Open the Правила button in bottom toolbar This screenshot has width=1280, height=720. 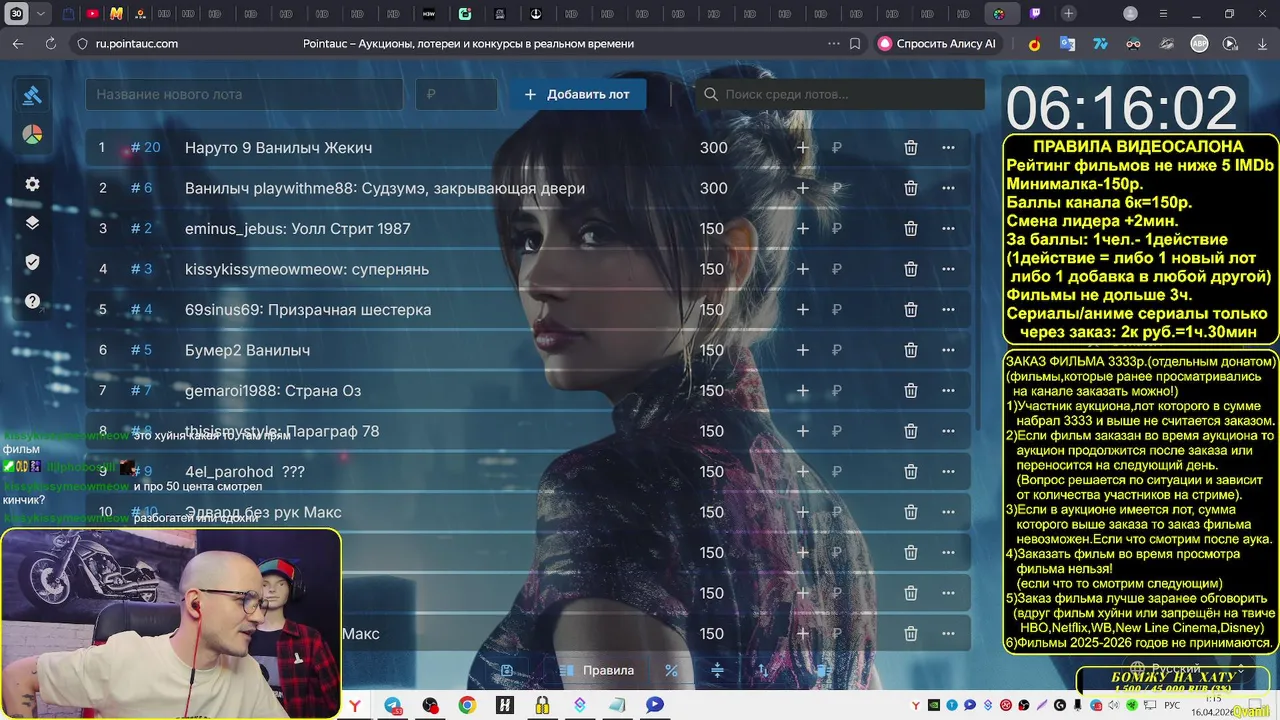(596, 670)
